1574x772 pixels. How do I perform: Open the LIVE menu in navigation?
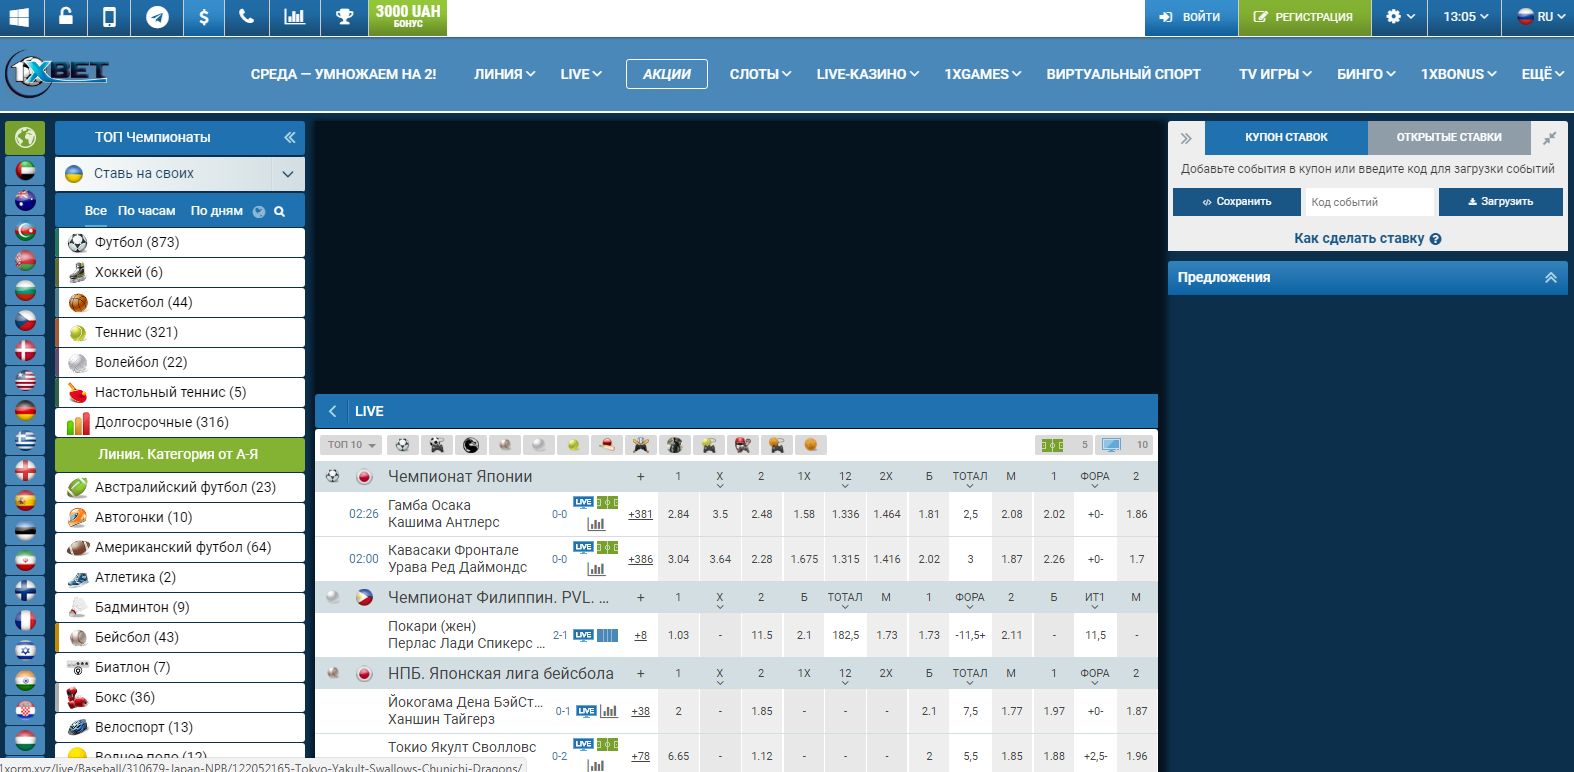[581, 74]
